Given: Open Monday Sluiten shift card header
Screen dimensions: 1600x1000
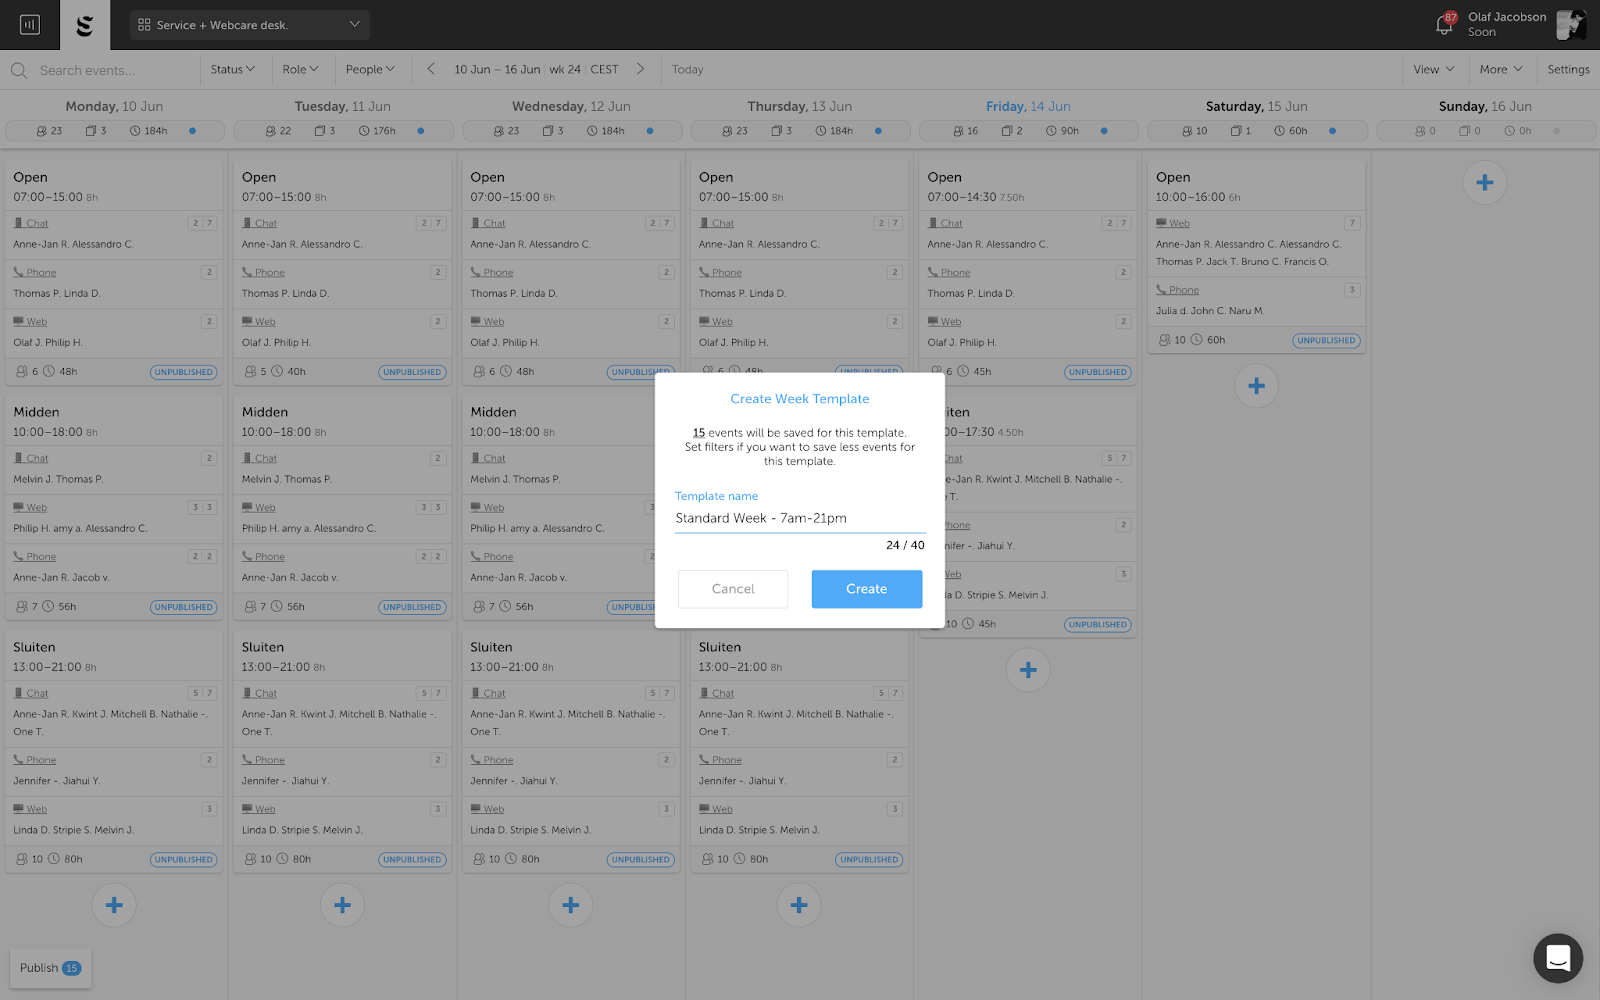Looking at the screenshot, I should point(114,656).
